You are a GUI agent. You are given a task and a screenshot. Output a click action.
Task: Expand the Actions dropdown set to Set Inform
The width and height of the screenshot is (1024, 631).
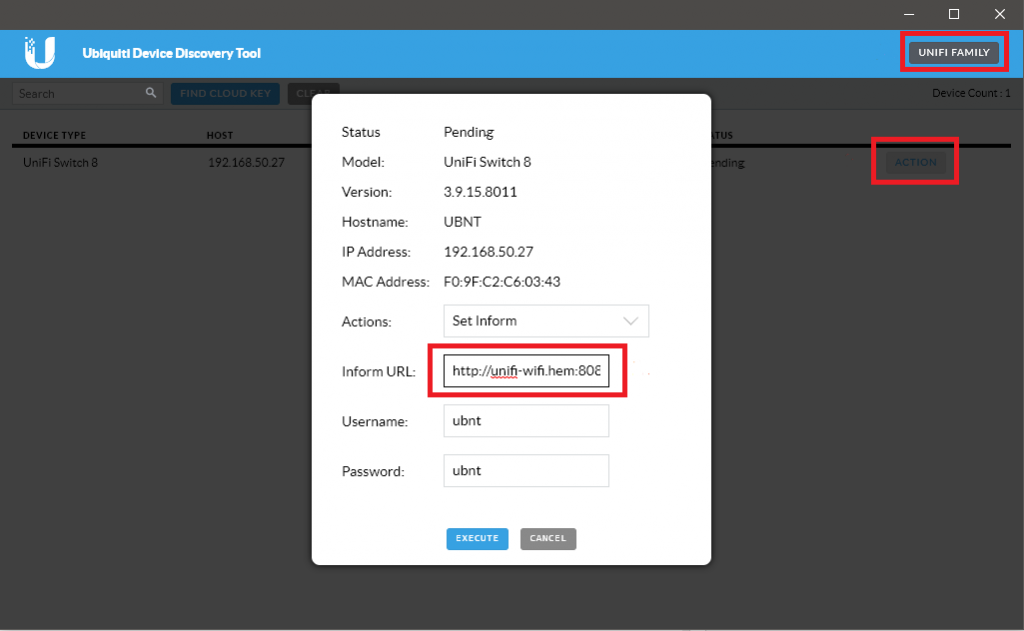tap(546, 321)
